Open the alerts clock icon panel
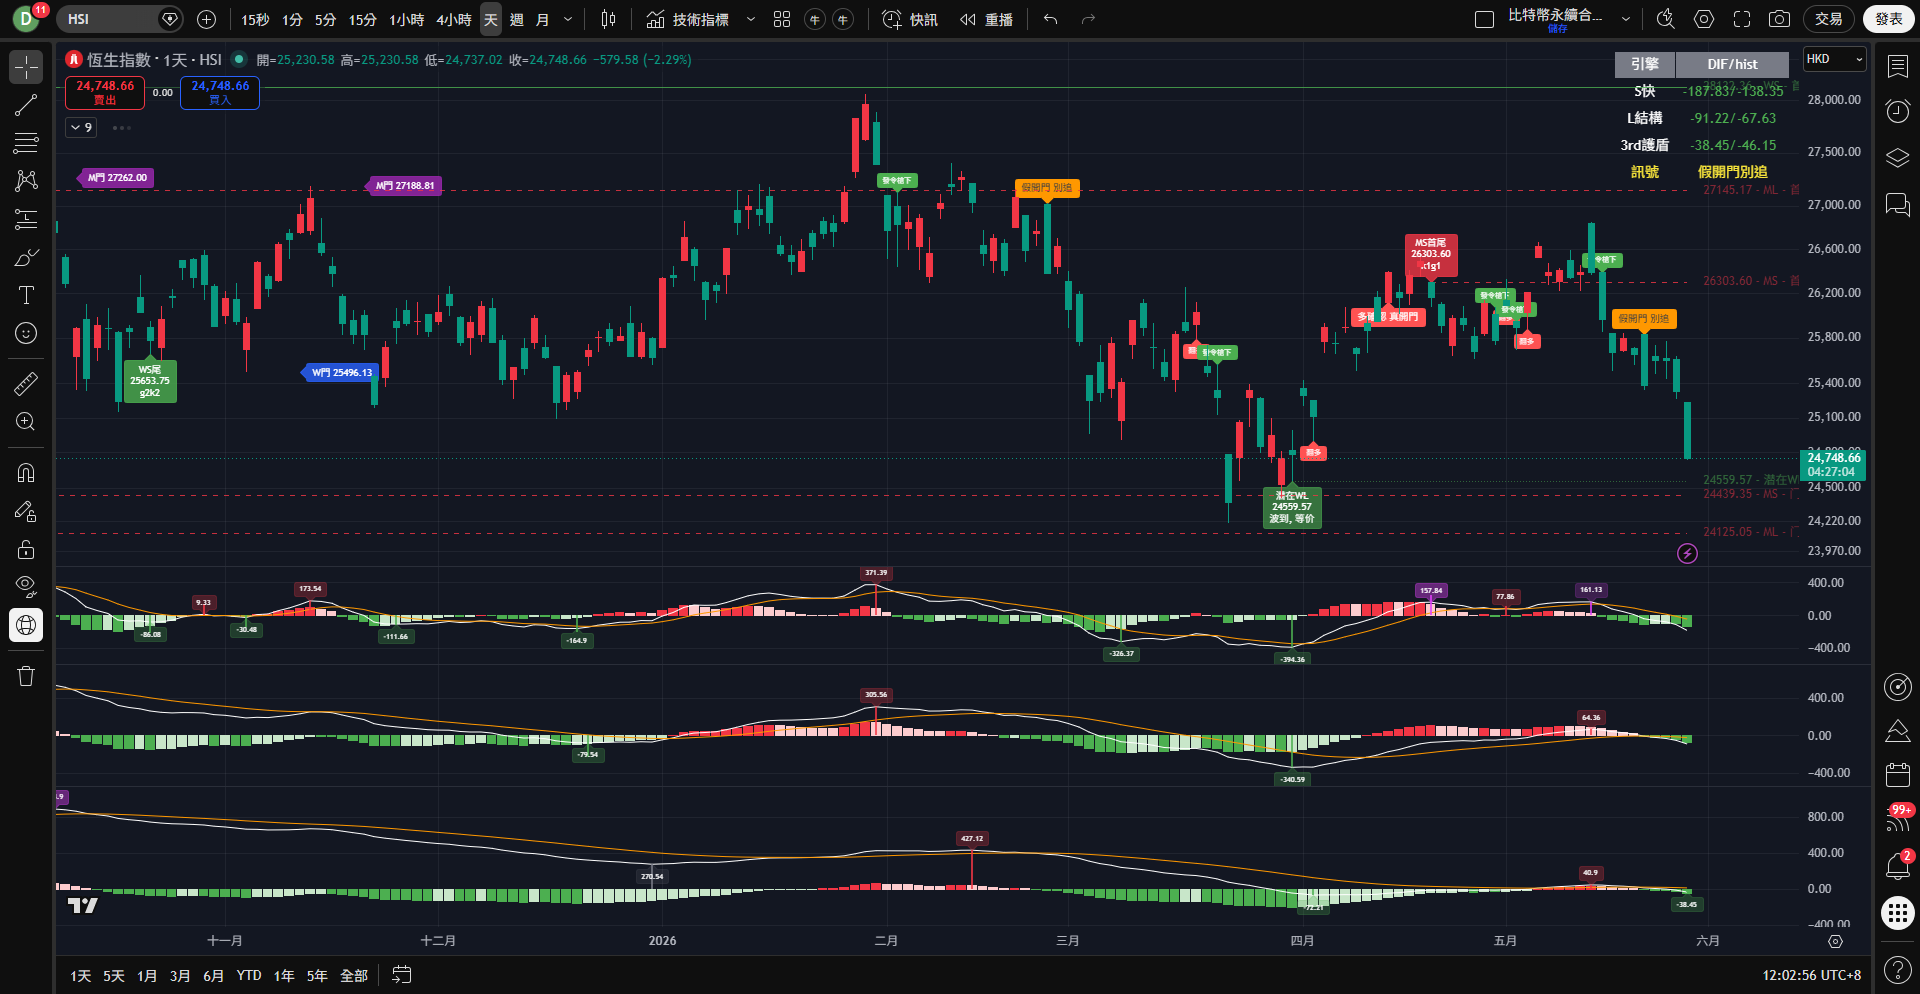Screen dimensions: 1920x994 point(1897,111)
